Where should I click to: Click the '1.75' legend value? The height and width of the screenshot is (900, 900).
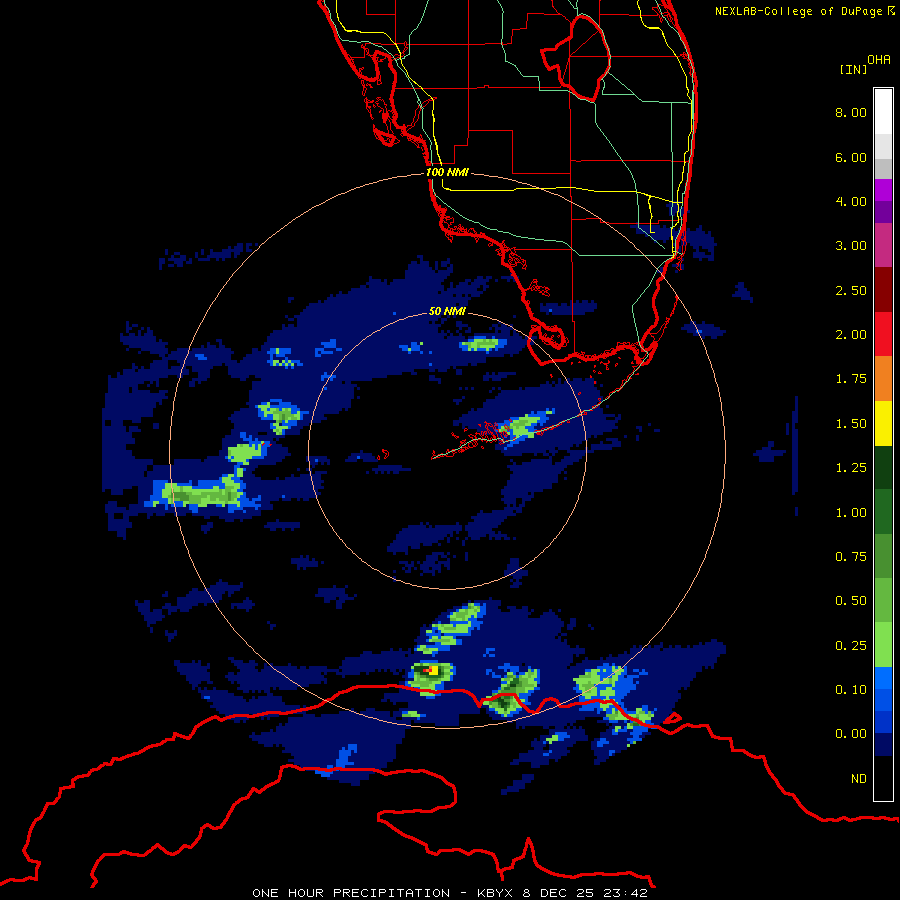pyautogui.click(x=851, y=379)
